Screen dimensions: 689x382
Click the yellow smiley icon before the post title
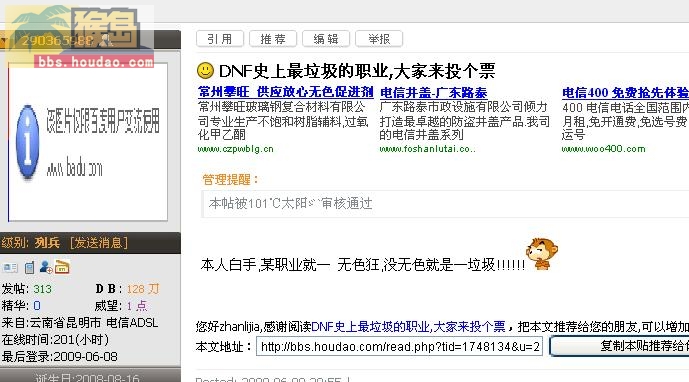[205, 70]
